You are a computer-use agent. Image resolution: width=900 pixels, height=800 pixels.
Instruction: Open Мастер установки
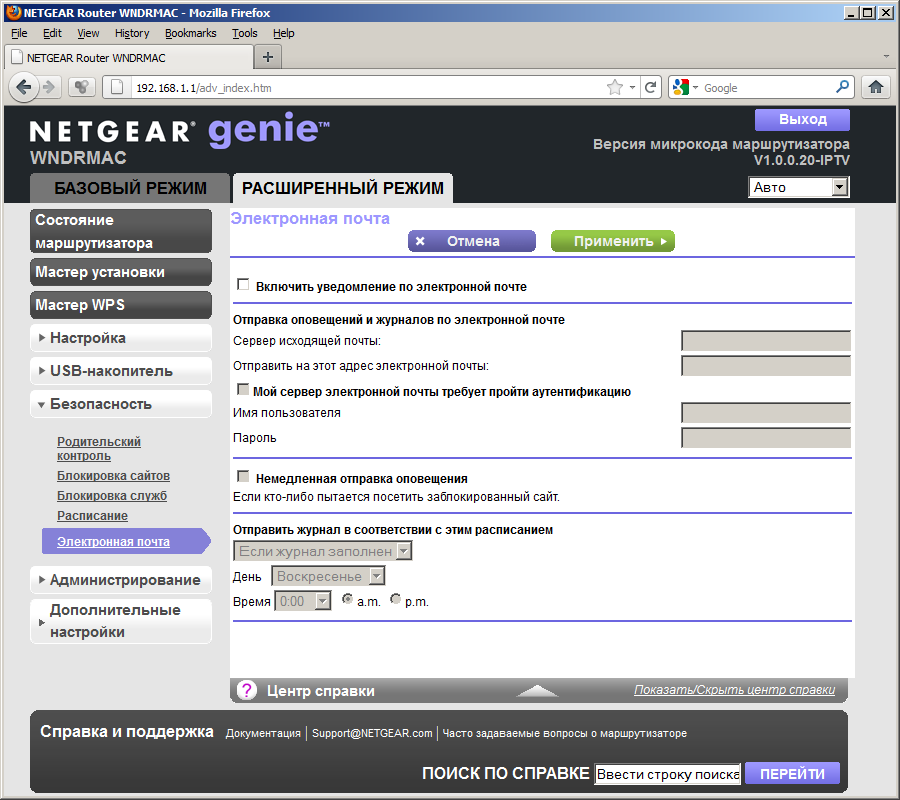[x=121, y=272]
